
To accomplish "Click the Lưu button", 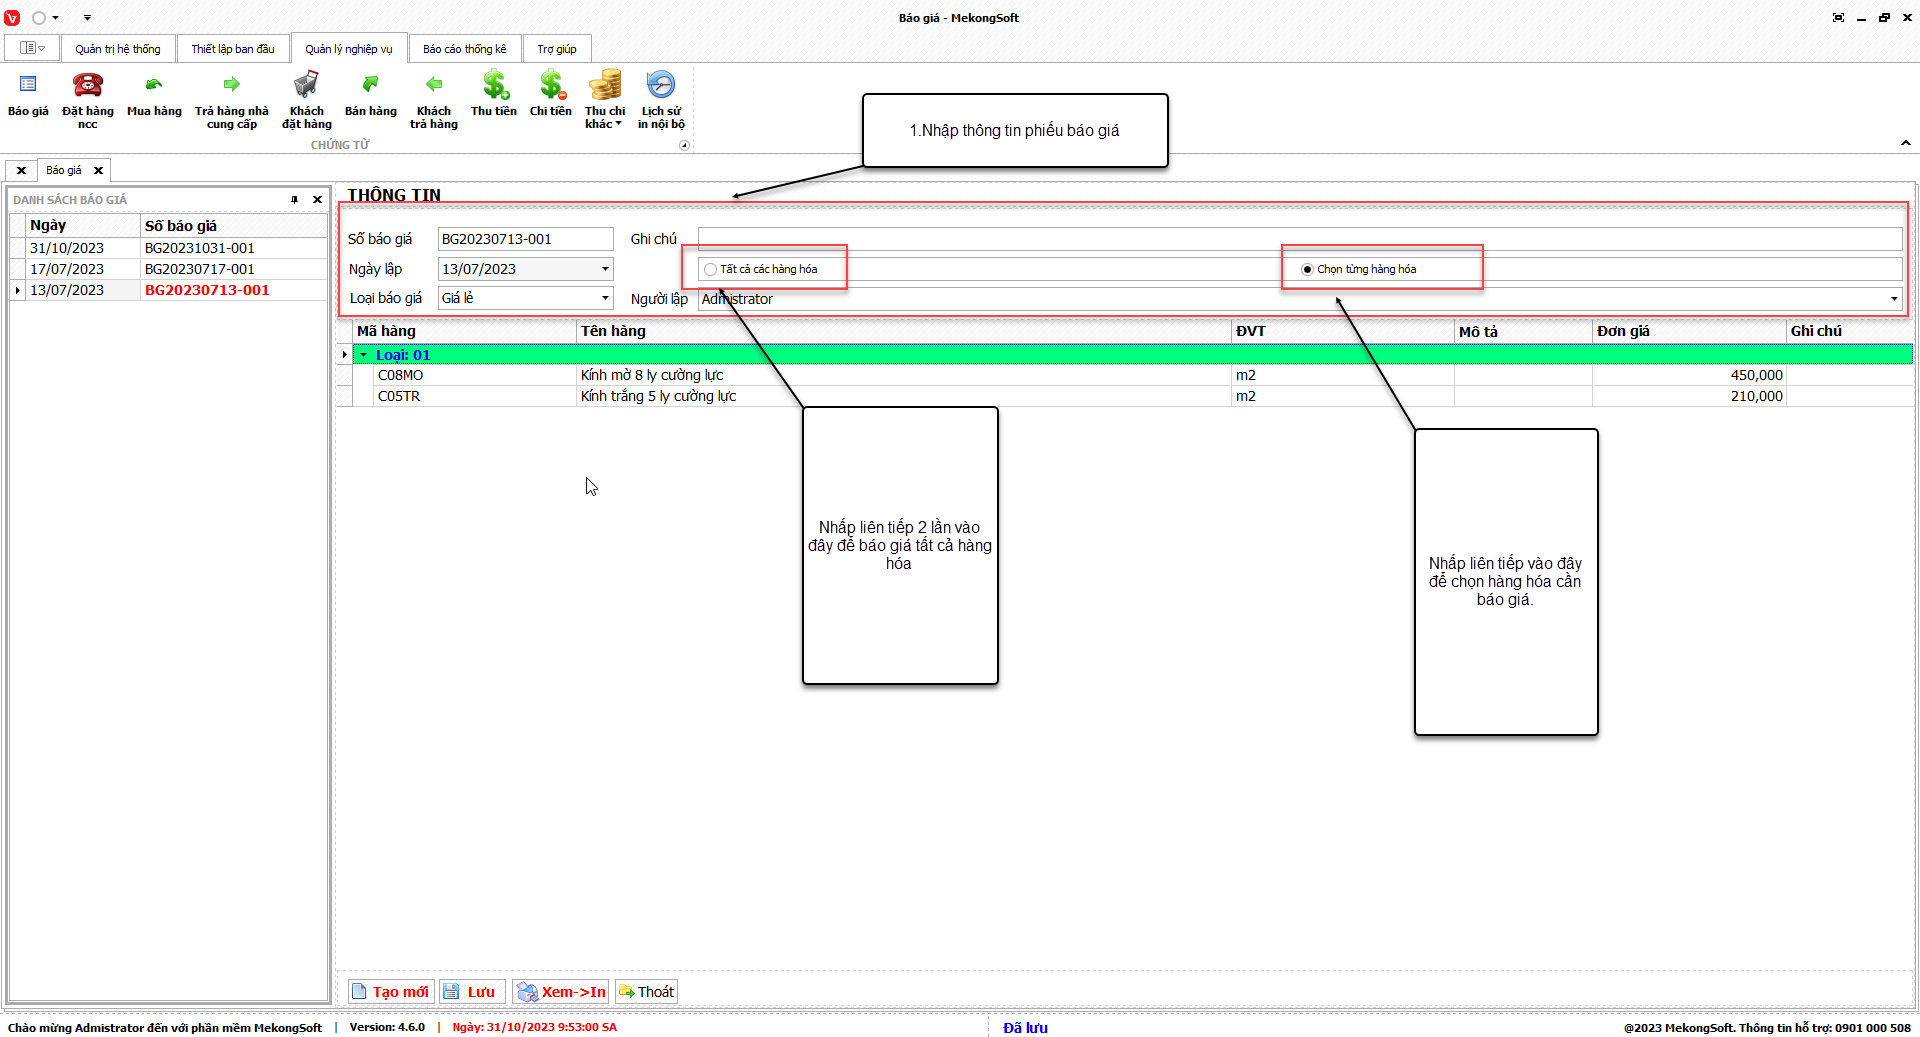I will click(472, 992).
